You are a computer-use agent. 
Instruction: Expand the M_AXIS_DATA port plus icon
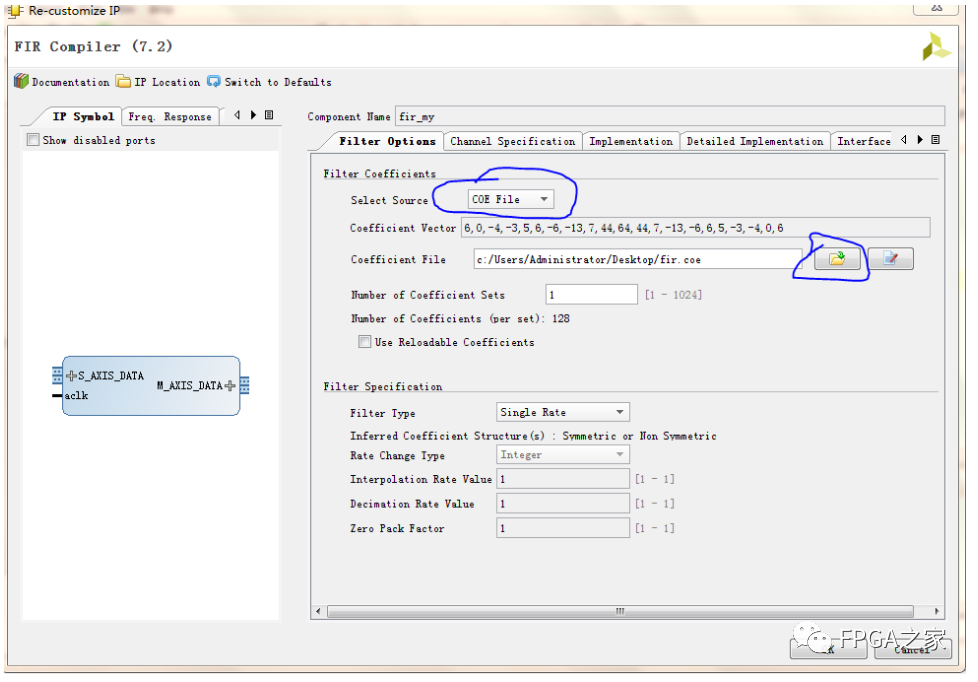pos(230,385)
